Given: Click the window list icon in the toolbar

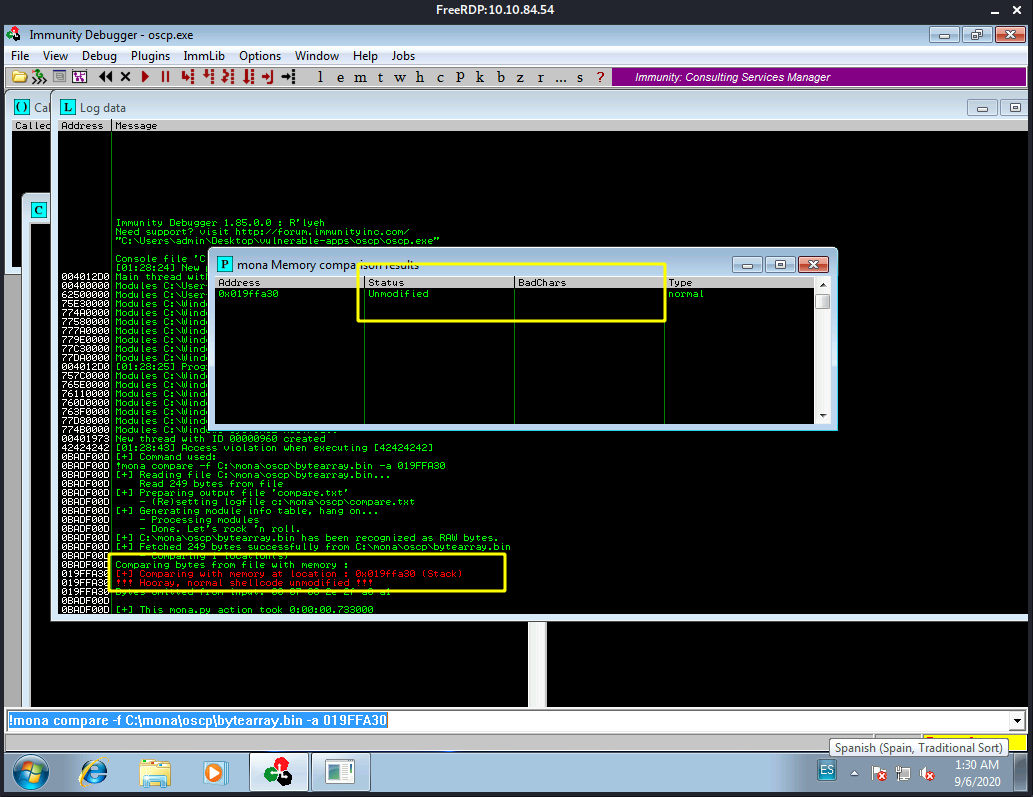Looking at the screenshot, I should click(59, 77).
